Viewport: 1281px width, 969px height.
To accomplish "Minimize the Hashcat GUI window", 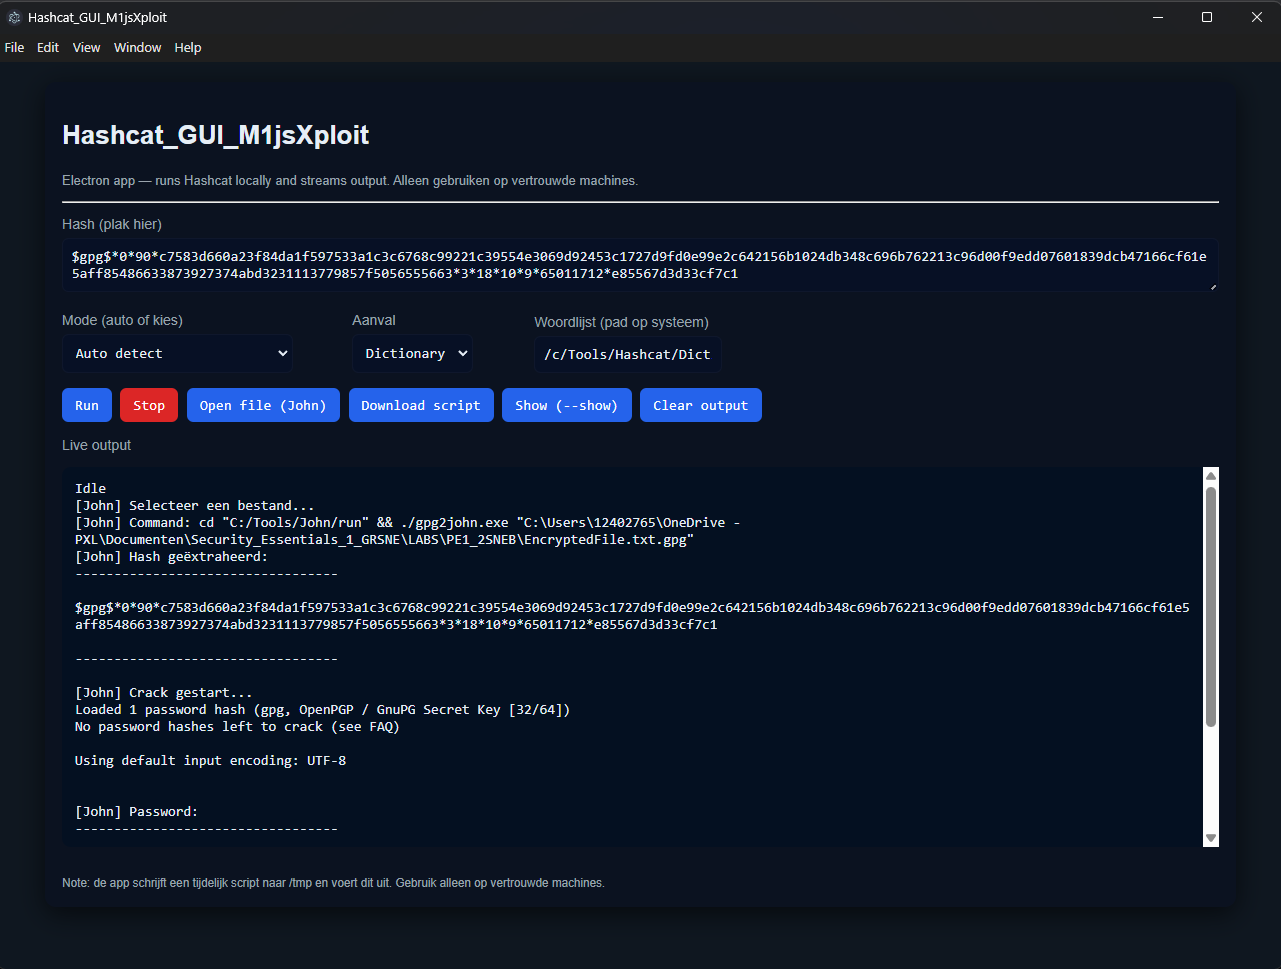I will click(1159, 17).
